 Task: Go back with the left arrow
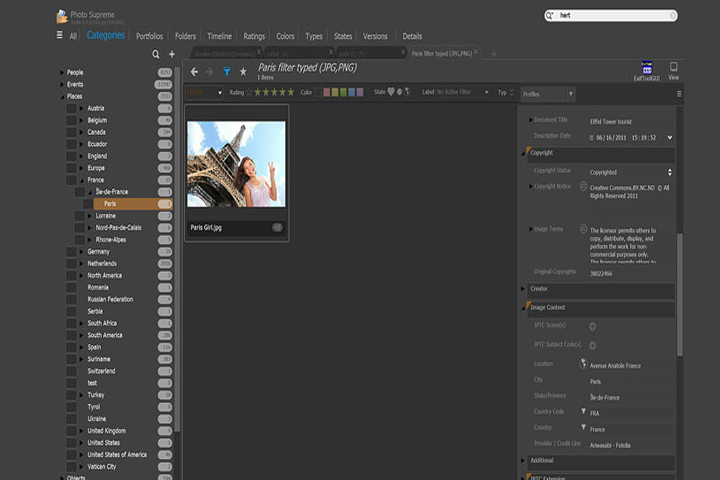click(194, 72)
